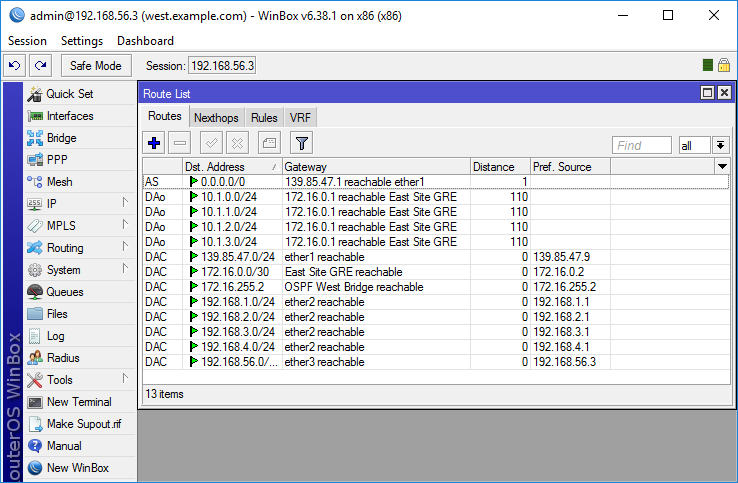Viewport: 738px width, 483px height.
Task: Sort by Gateway column header
Action: coord(376,167)
